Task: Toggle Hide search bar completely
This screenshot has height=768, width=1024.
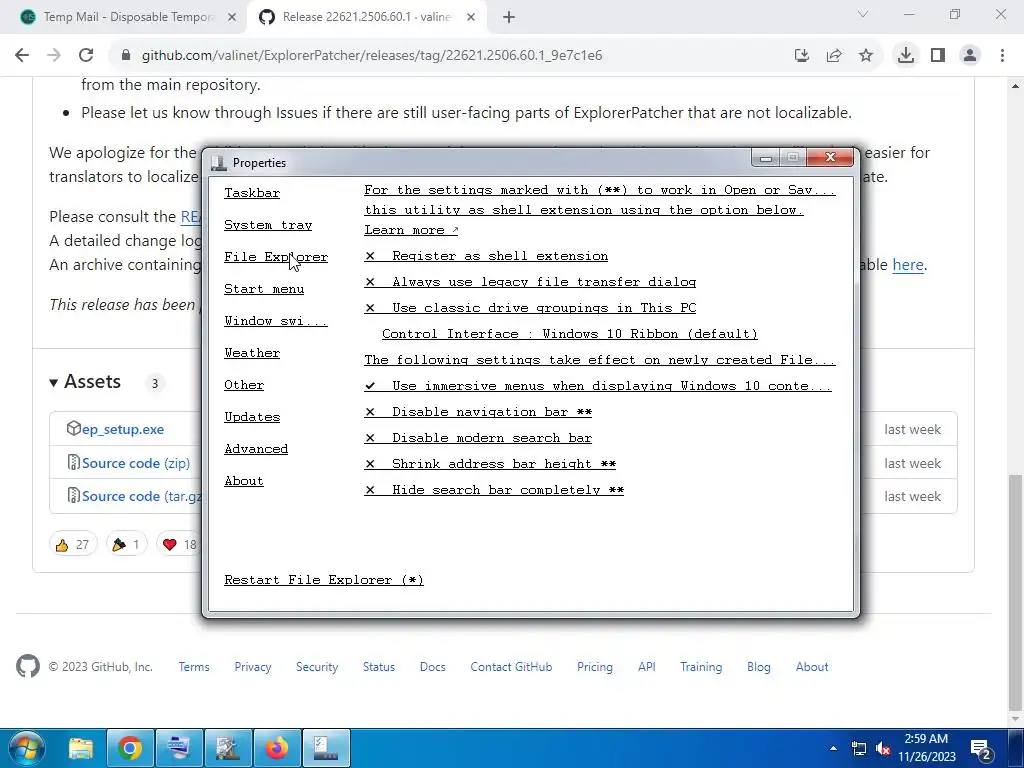Action: (x=494, y=490)
